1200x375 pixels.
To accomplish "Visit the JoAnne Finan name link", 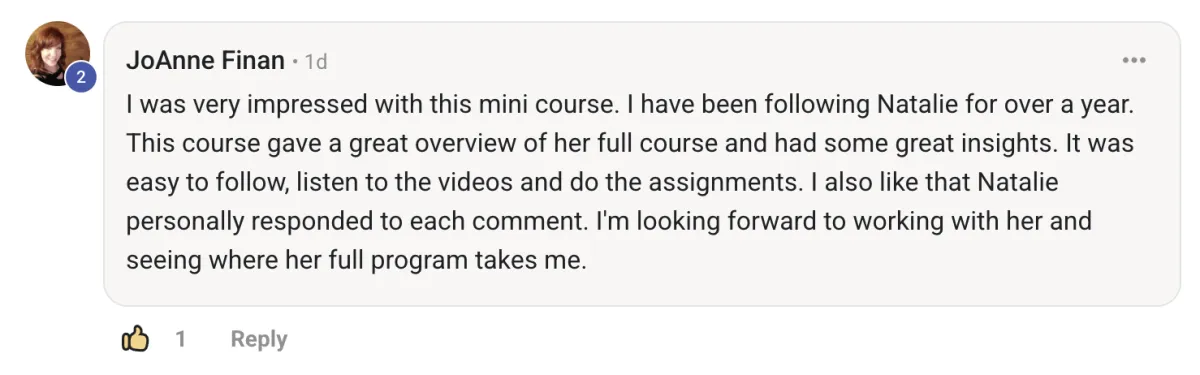I will pyautogui.click(x=205, y=61).
